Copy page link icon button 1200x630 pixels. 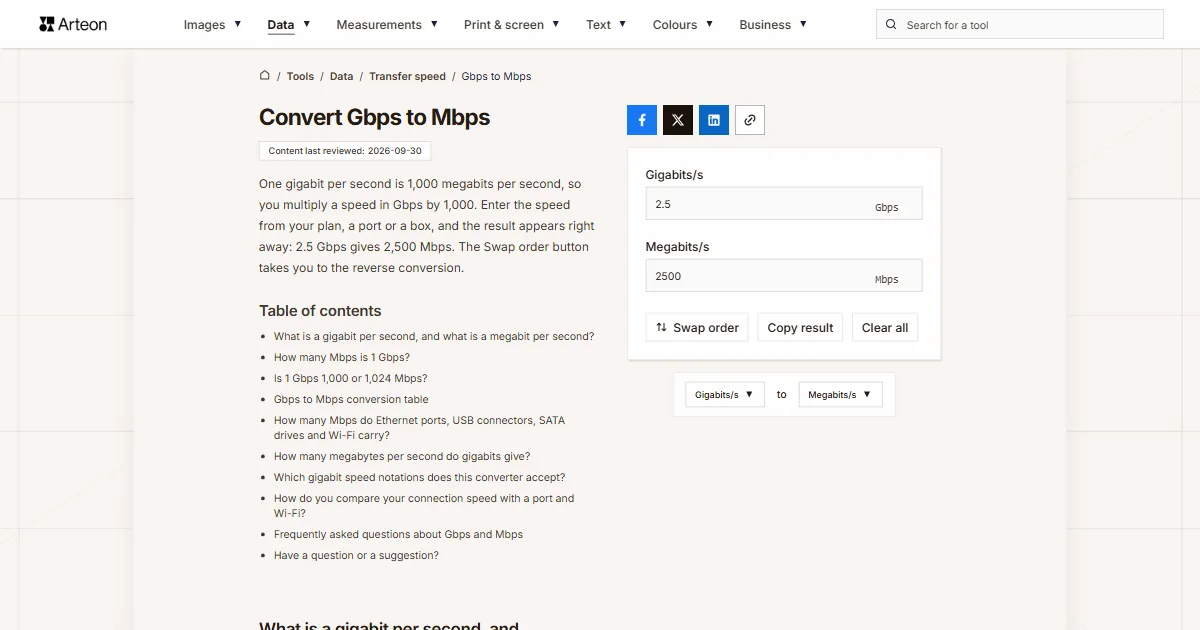click(750, 120)
